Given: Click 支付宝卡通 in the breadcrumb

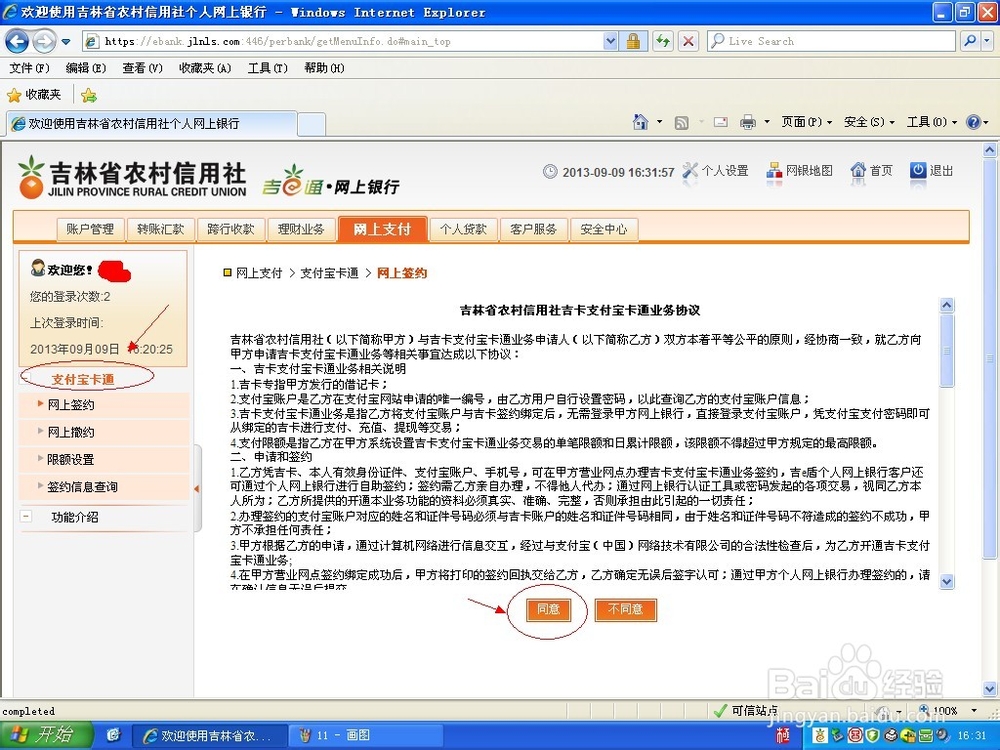Looking at the screenshot, I should (329, 273).
